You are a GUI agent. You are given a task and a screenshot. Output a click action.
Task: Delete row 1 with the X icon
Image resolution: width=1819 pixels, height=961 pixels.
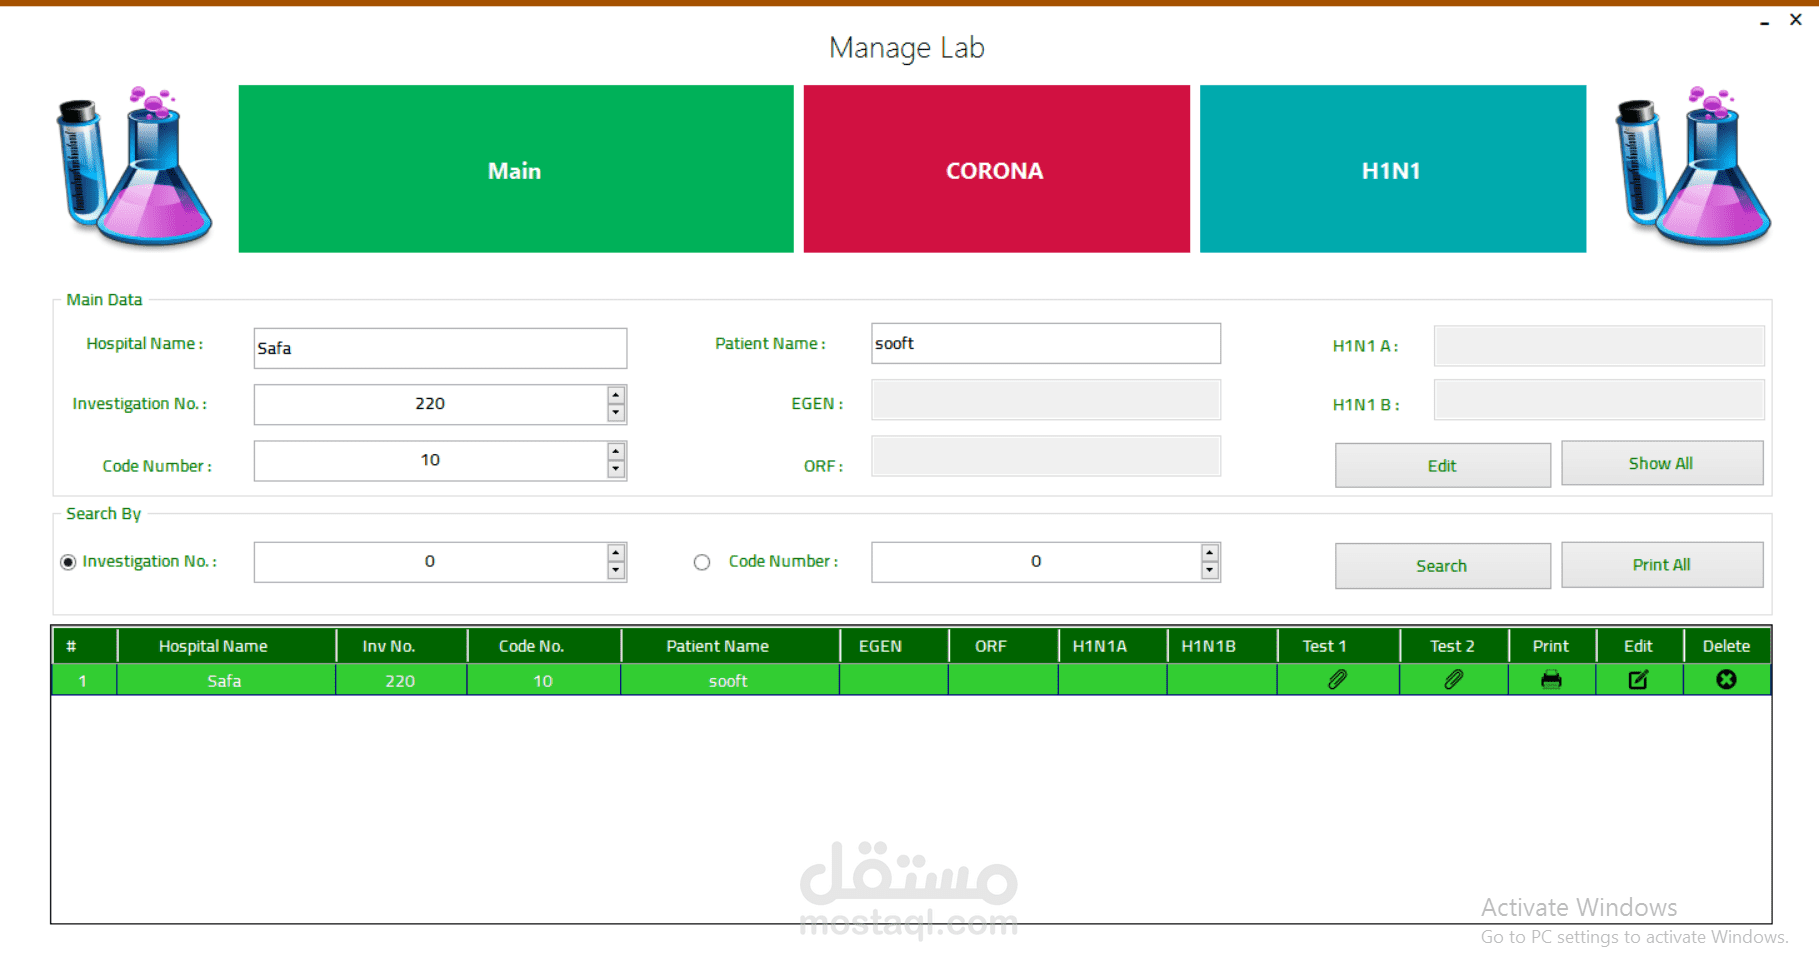[1726, 680]
